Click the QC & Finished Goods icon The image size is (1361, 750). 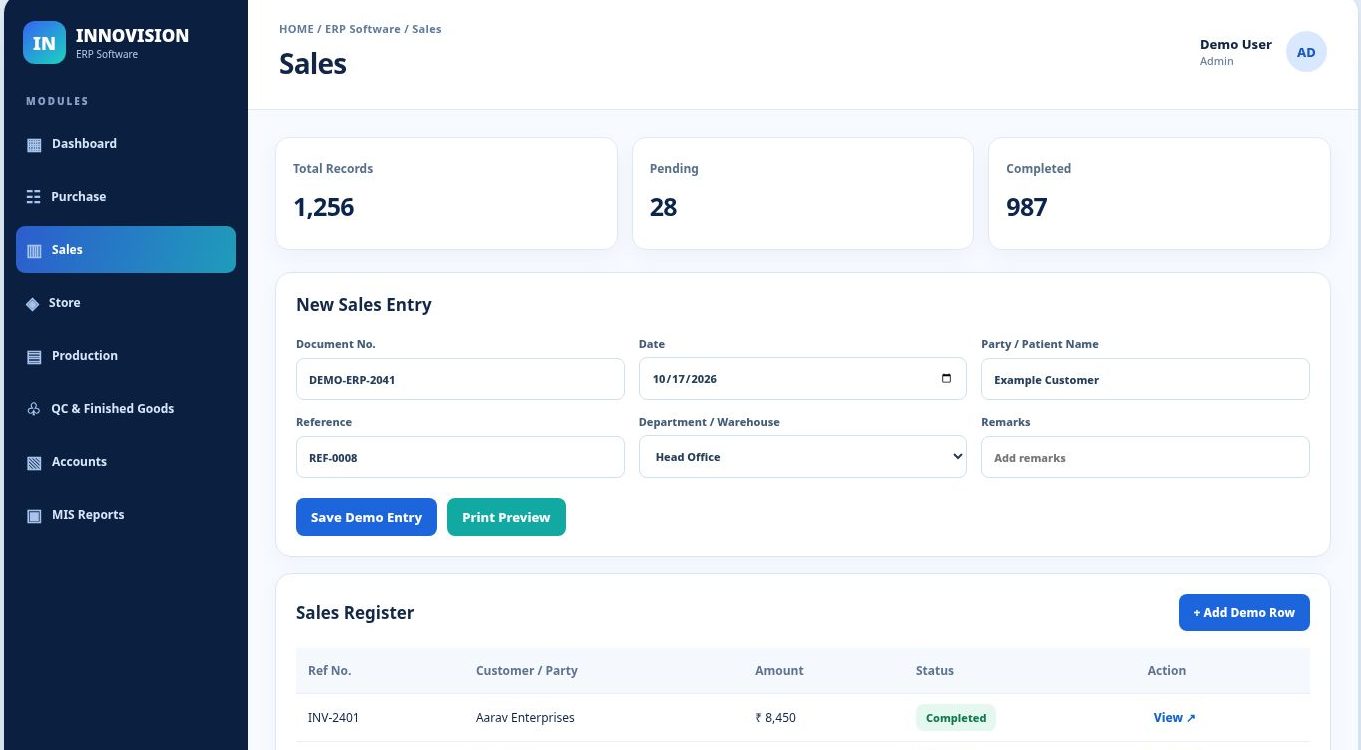34,409
